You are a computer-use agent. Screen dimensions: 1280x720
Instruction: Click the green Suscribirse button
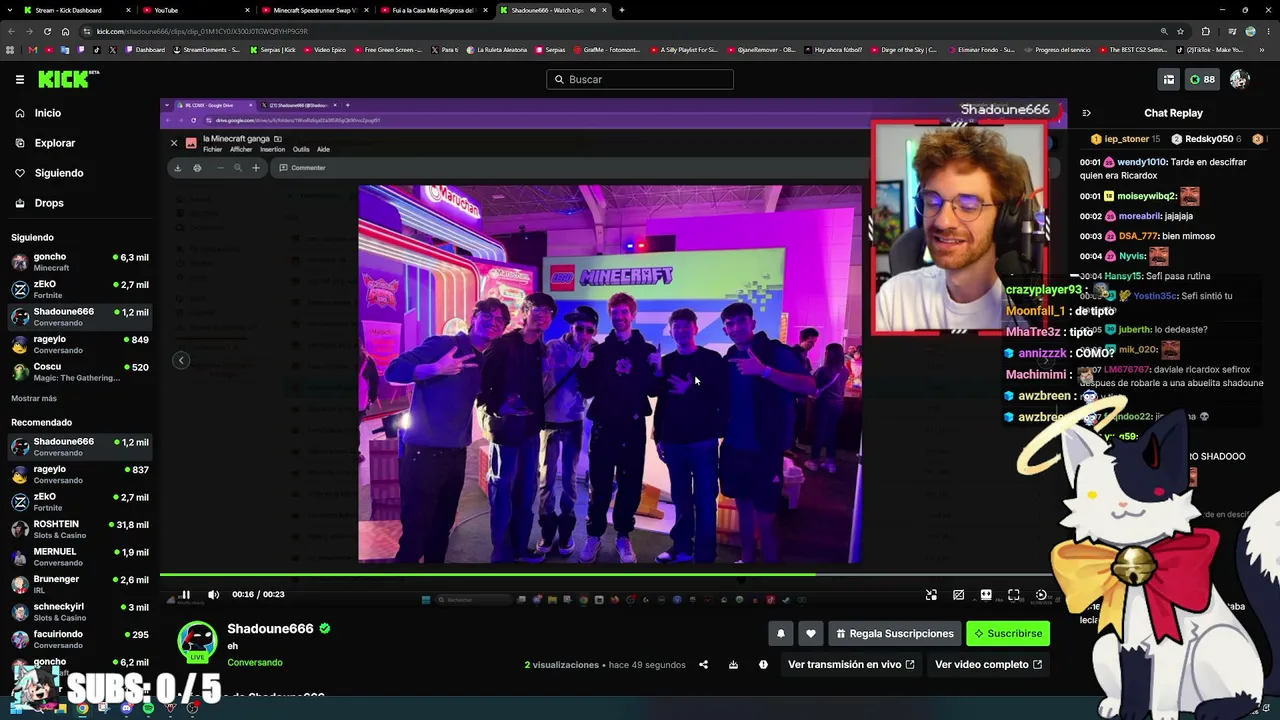1007,633
